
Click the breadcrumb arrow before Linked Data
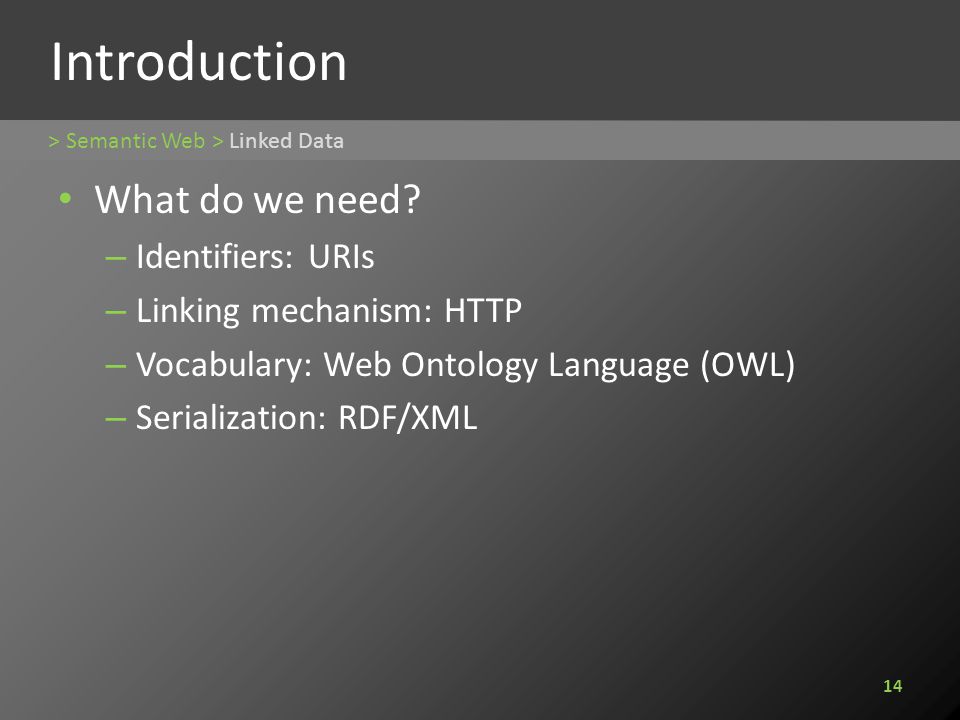pyautogui.click(x=217, y=141)
